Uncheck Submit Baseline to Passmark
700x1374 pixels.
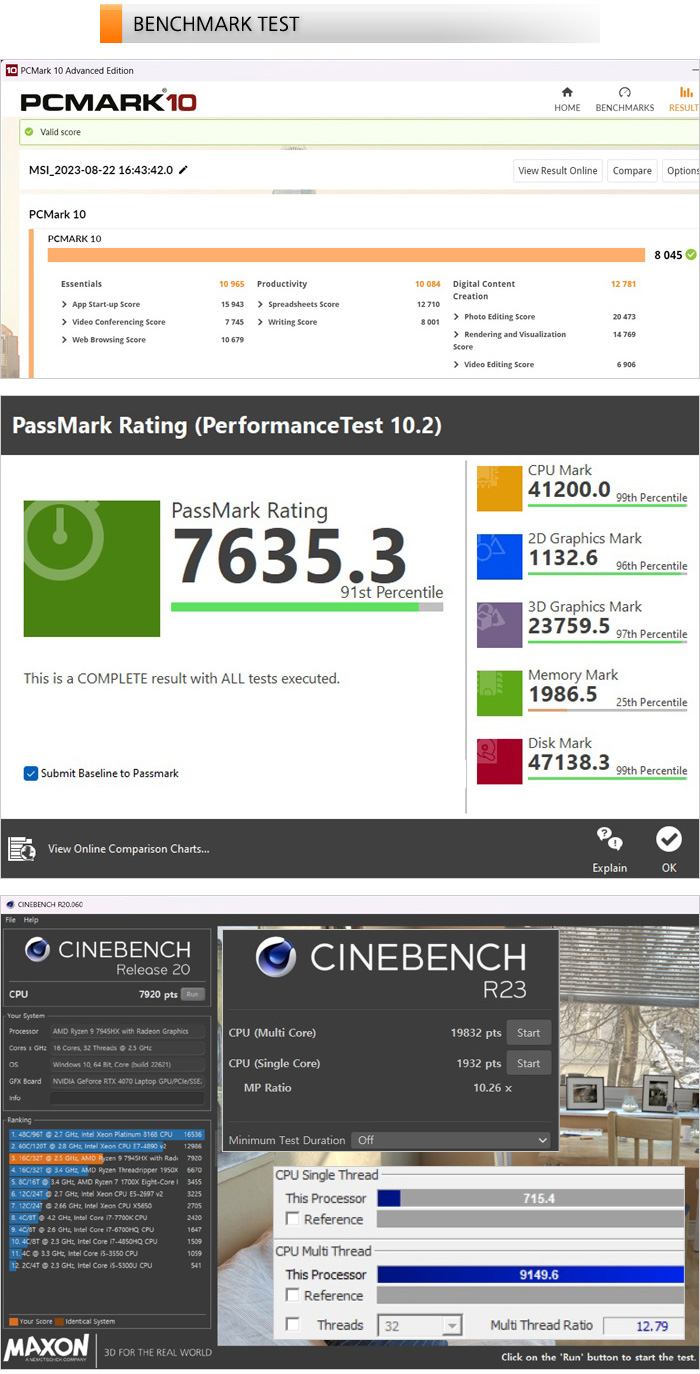coord(31,773)
